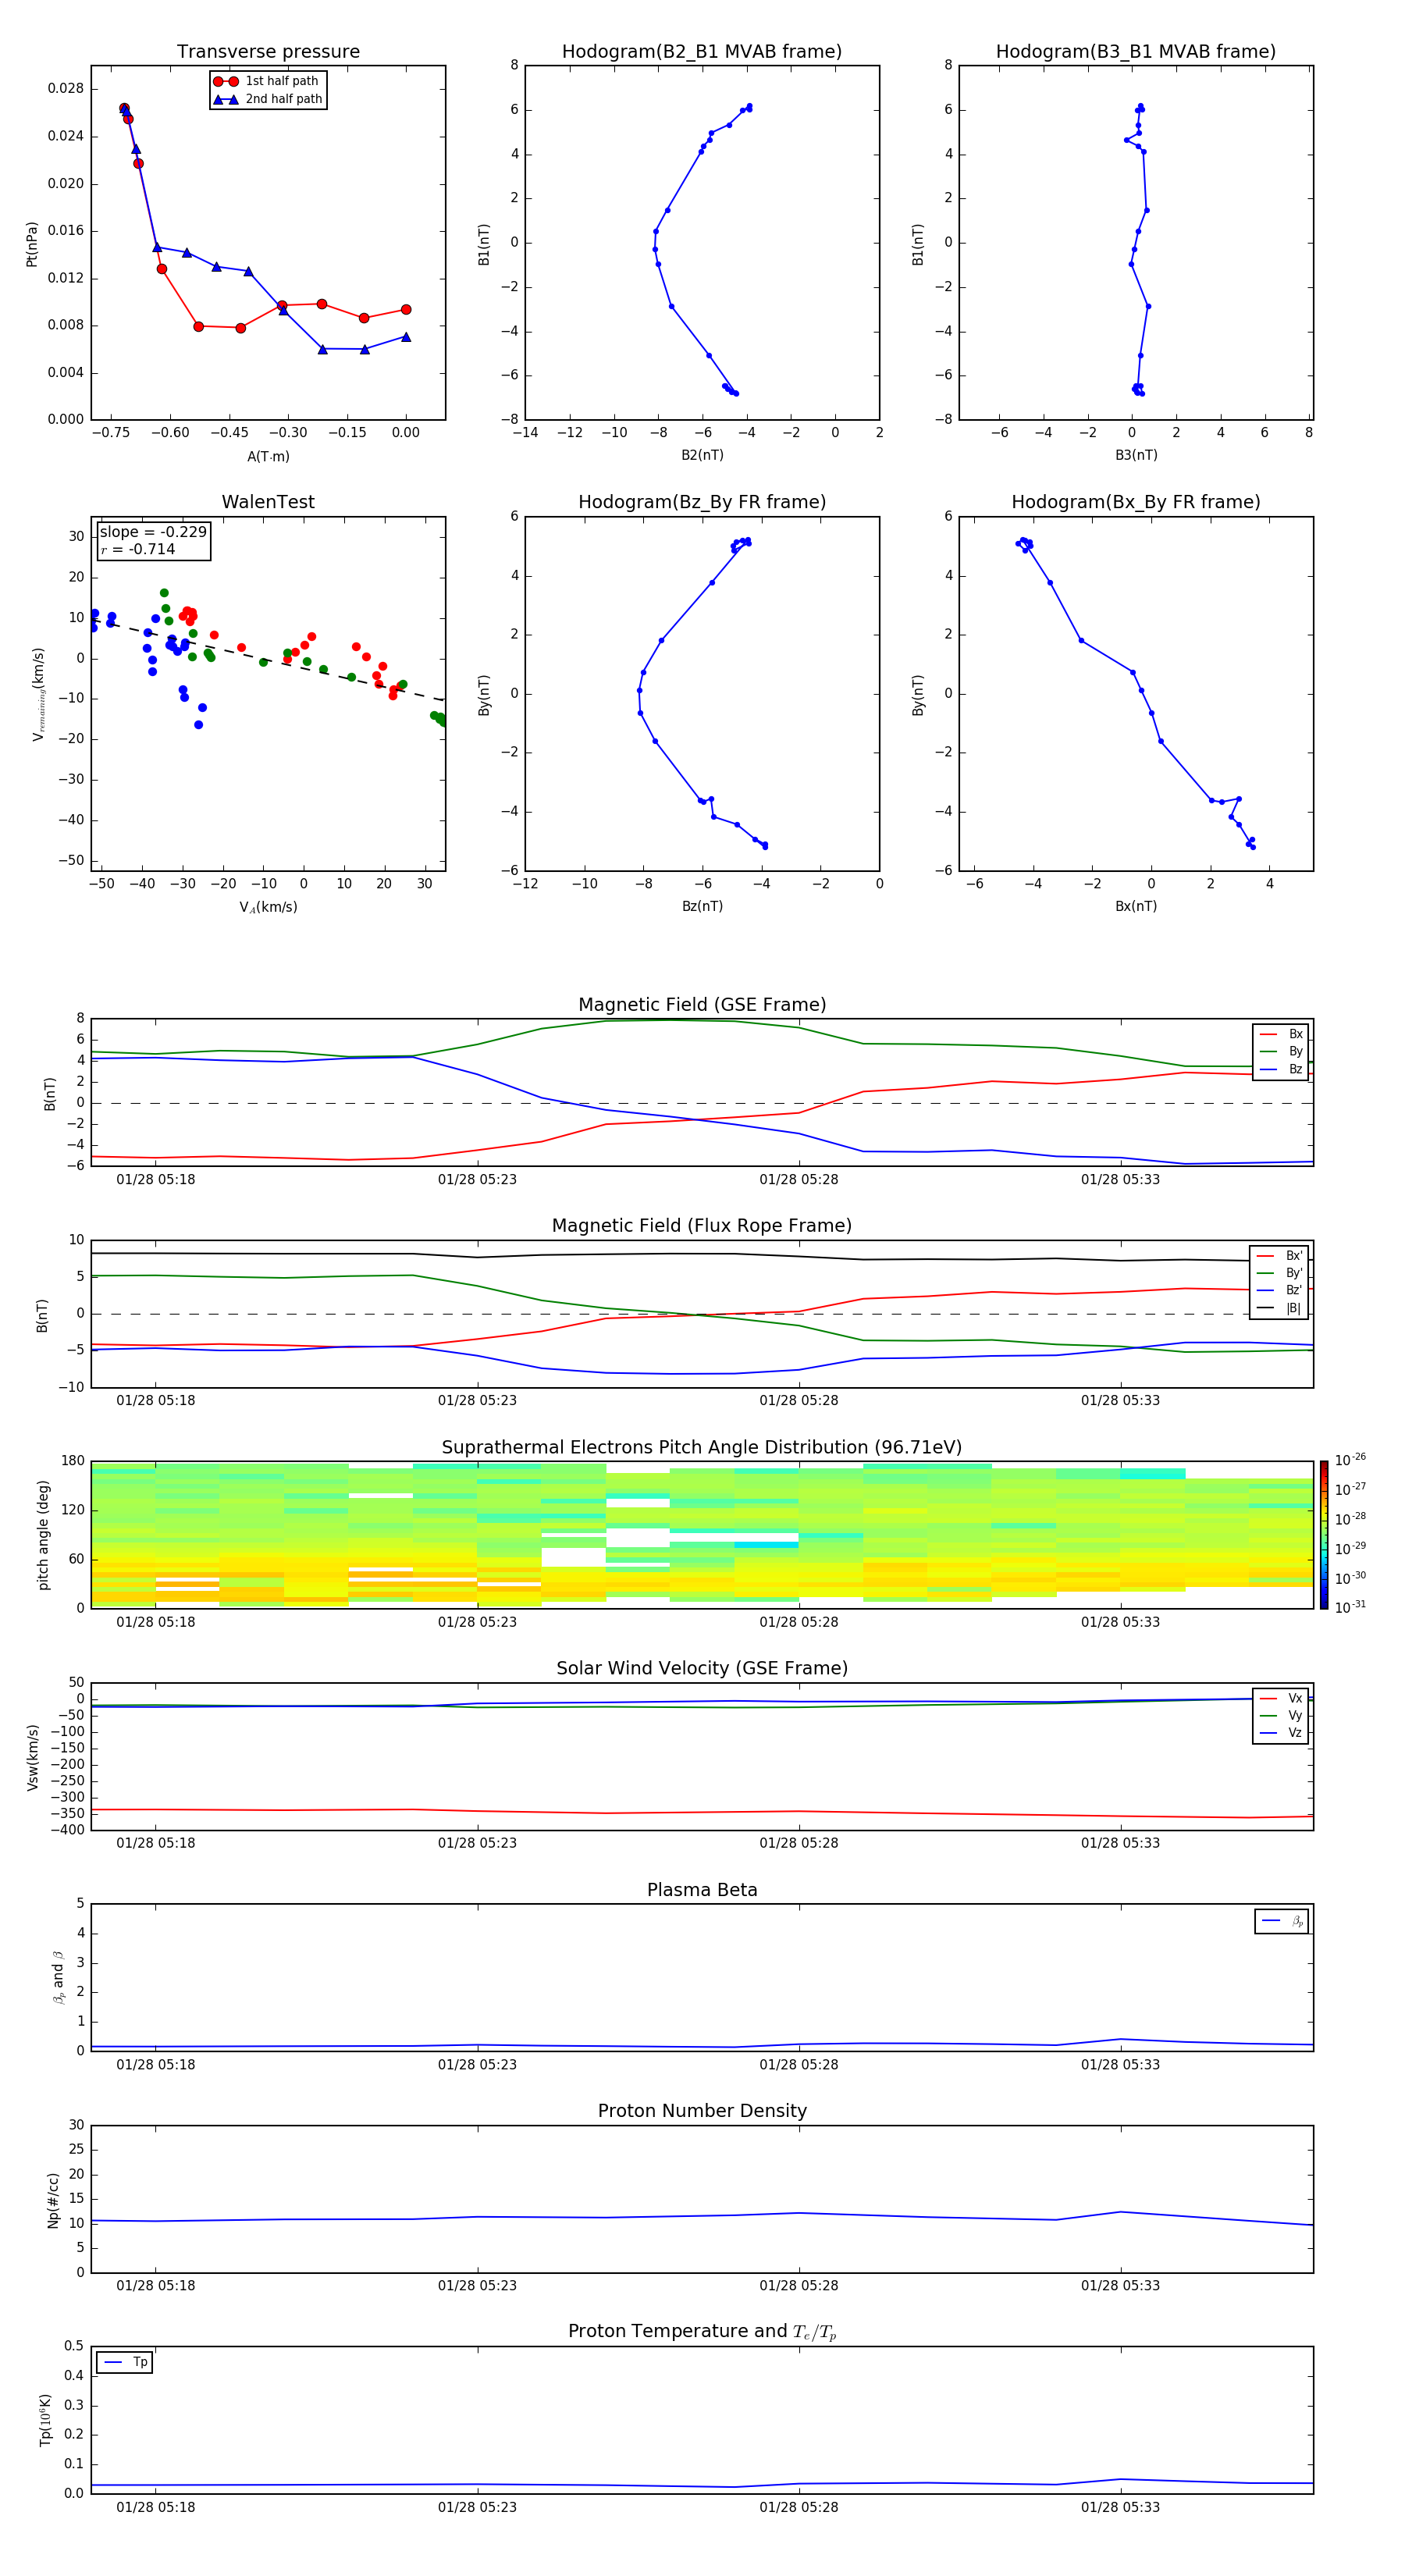Select "Bz'" in the Flux Rope legend
The width and height of the screenshot is (1405, 2576).
(1280, 1291)
